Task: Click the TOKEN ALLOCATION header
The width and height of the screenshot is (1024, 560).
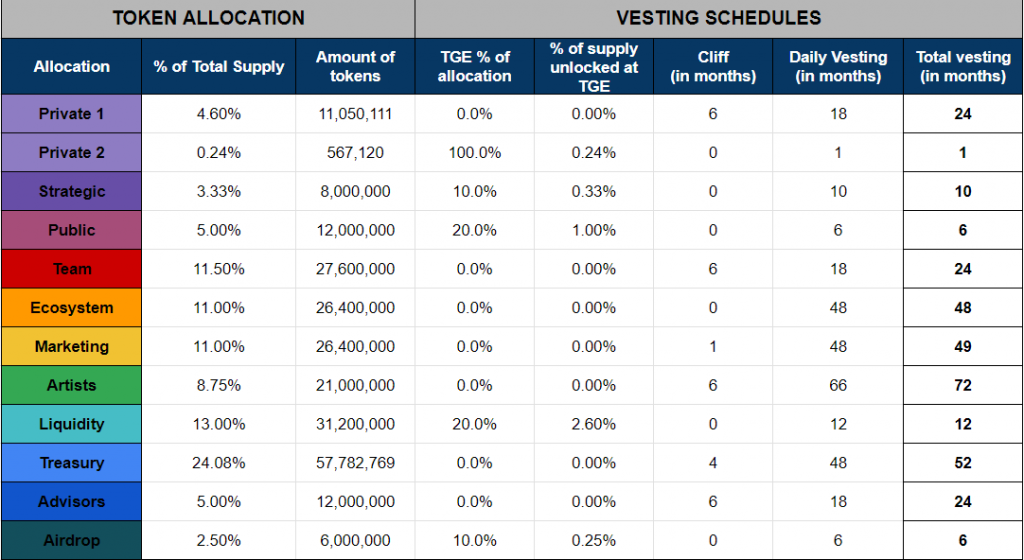Action: coord(208,19)
